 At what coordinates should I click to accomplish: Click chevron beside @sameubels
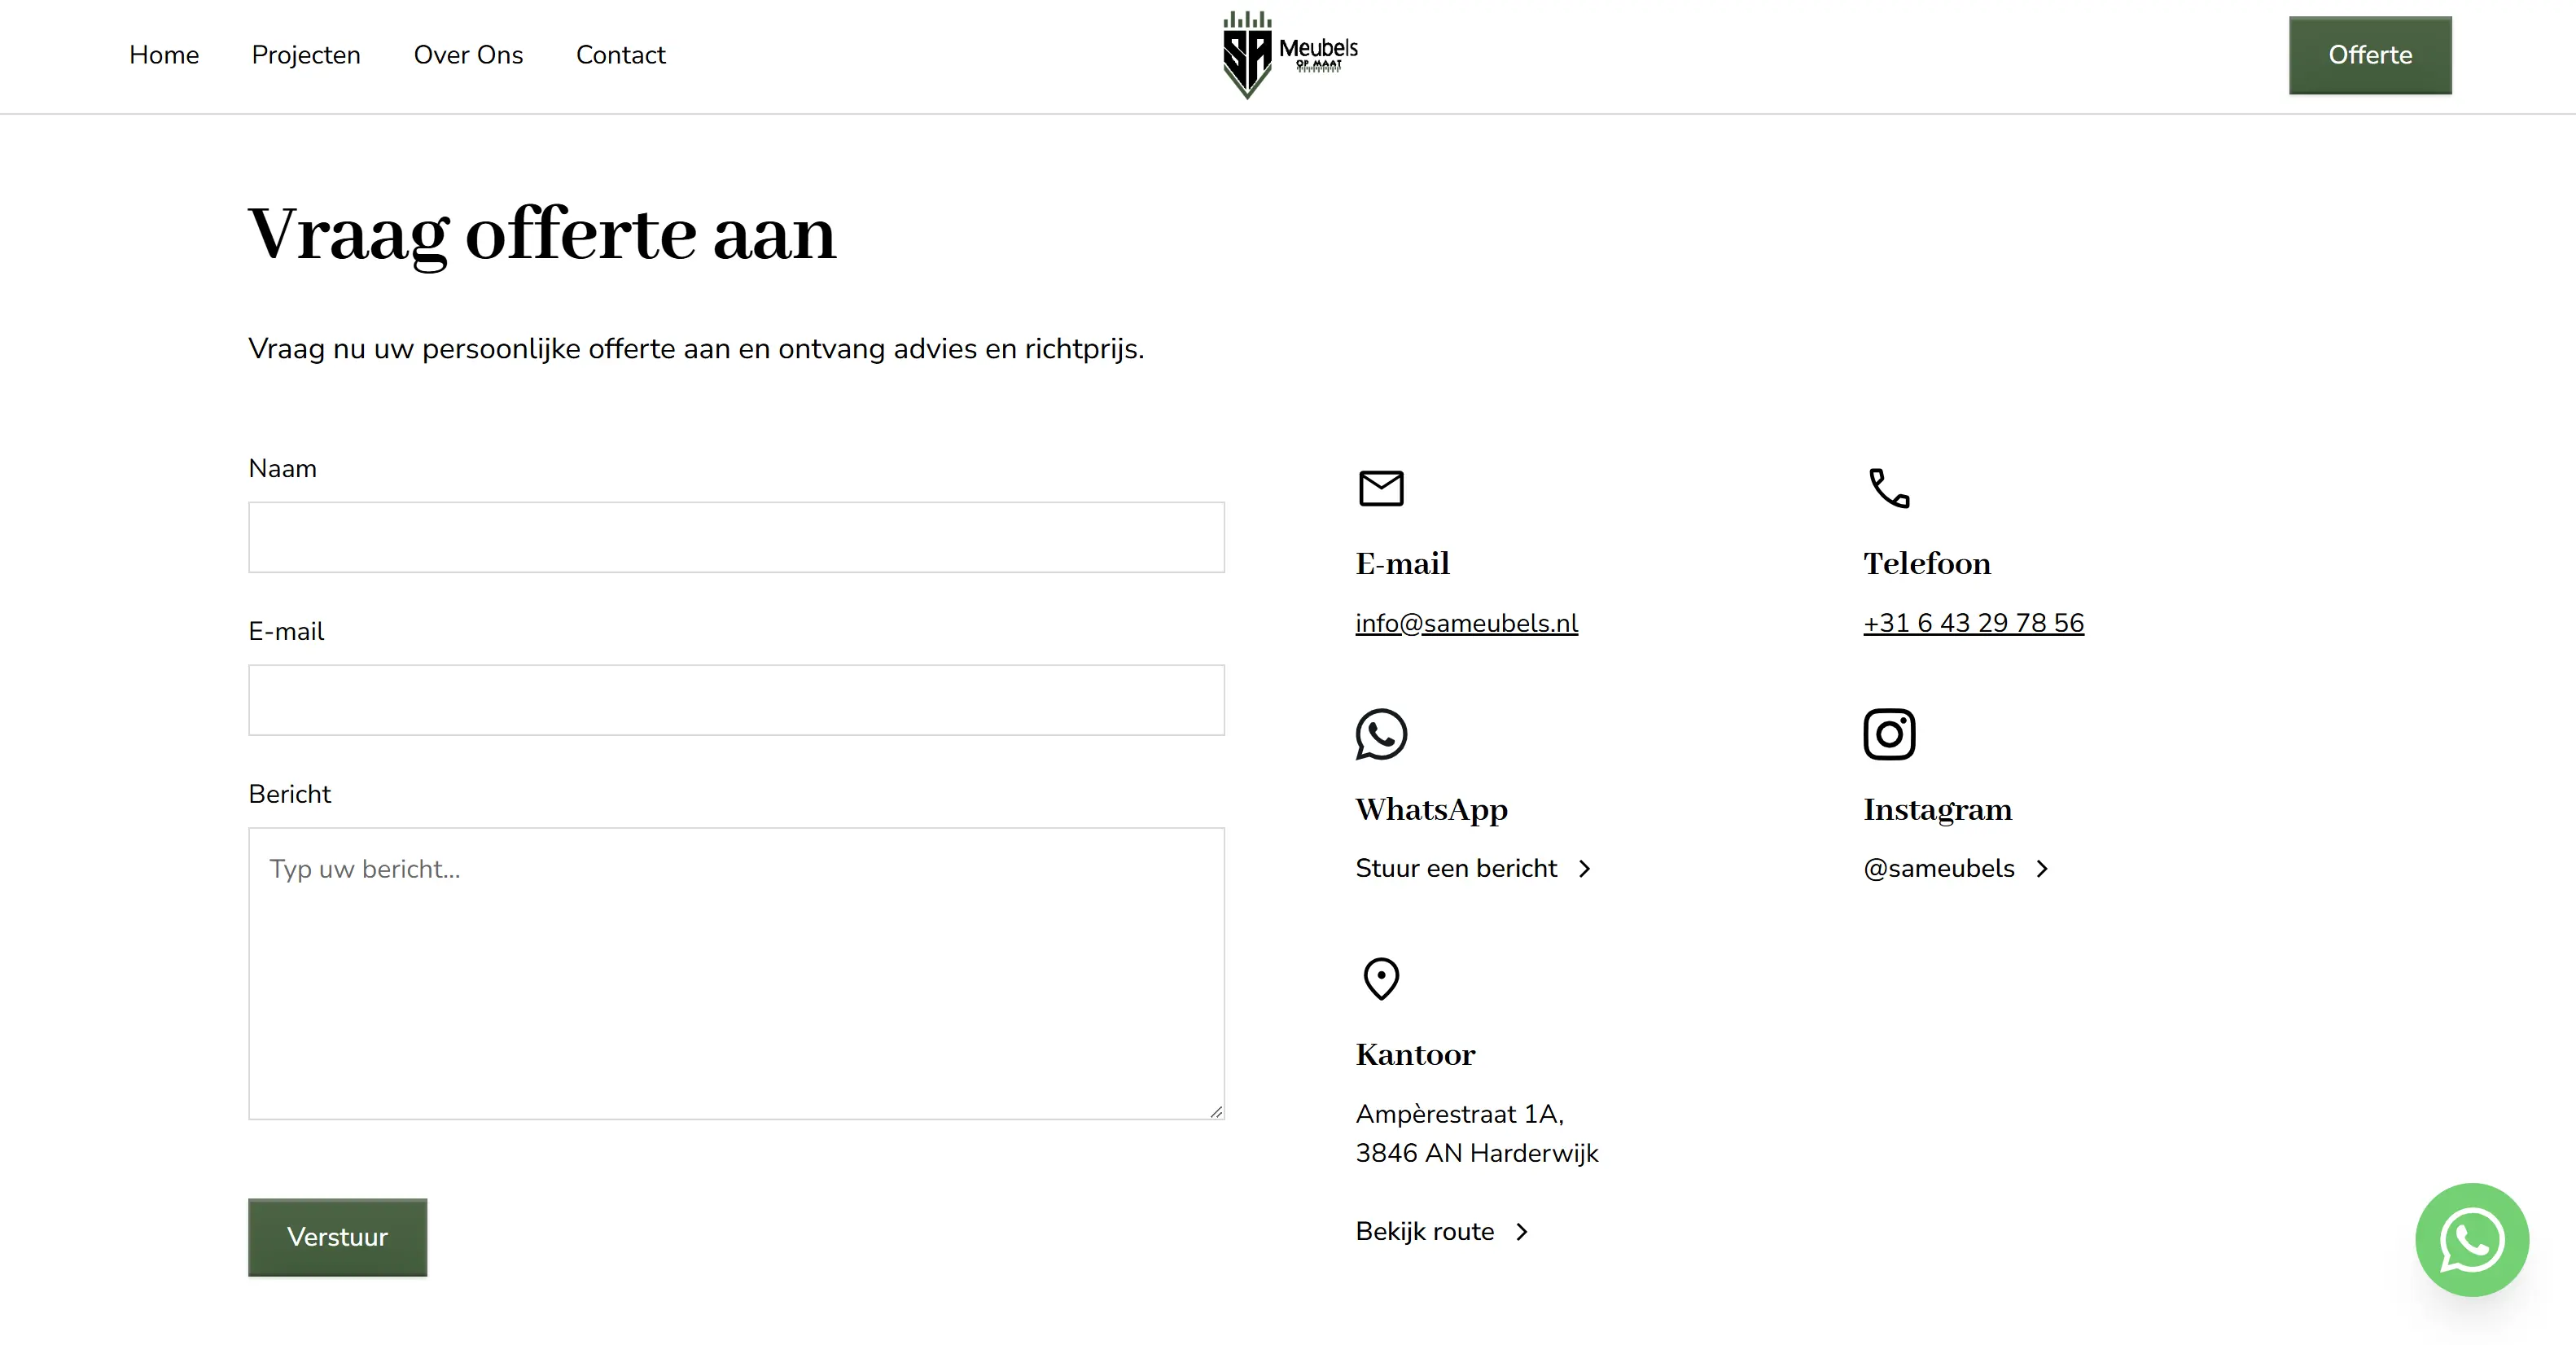pyautogui.click(x=2043, y=869)
